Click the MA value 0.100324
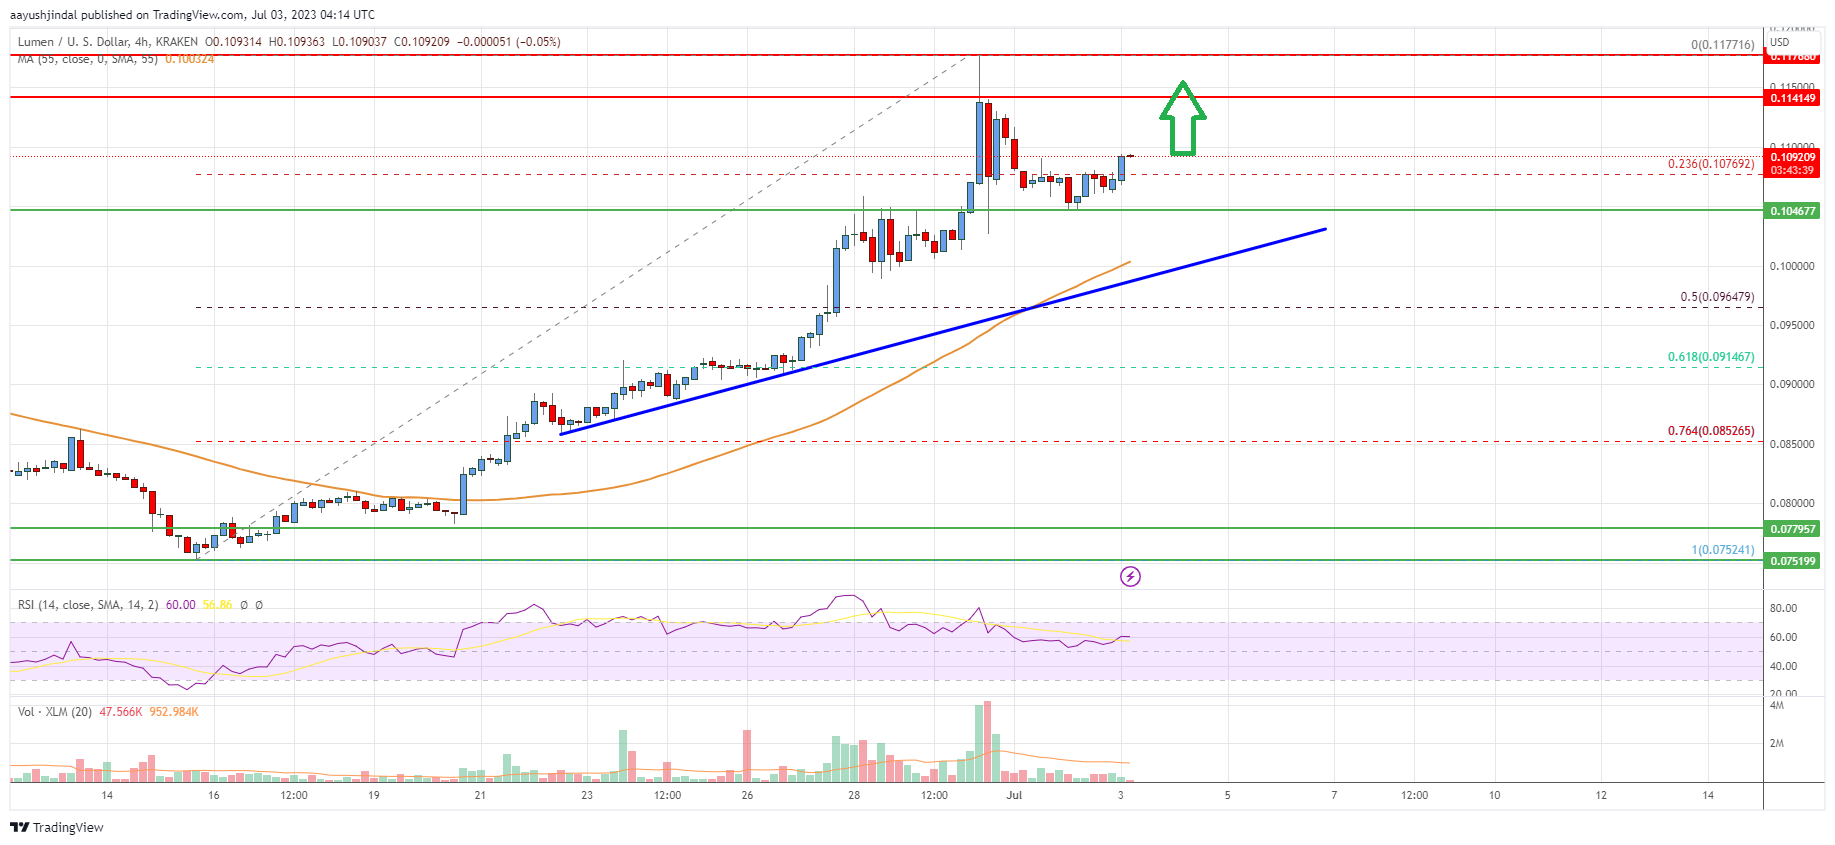The height and width of the screenshot is (845, 1835). tap(189, 59)
